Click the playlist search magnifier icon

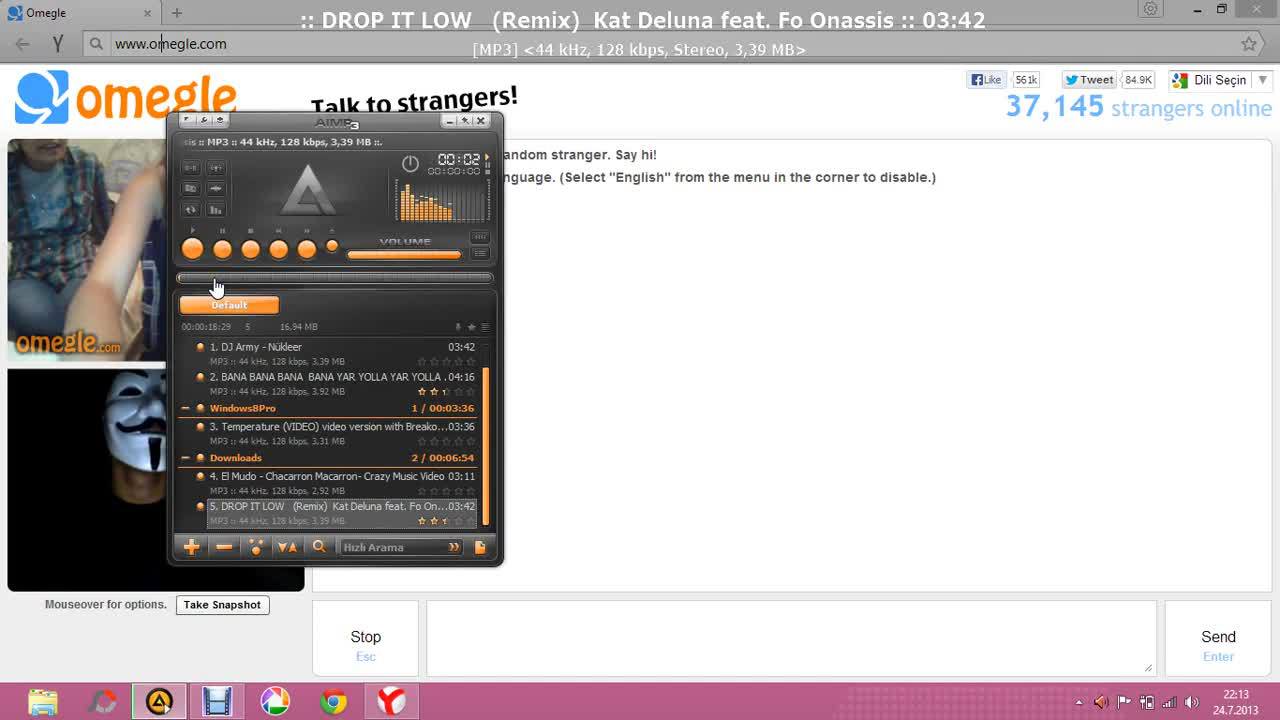point(319,547)
